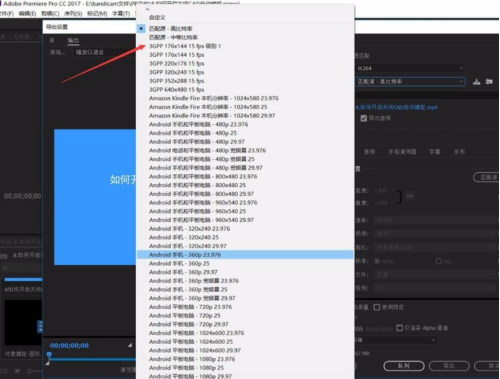Select the NTSC radio button
The height and width of the screenshot is (379, 500).
point(377,261)
